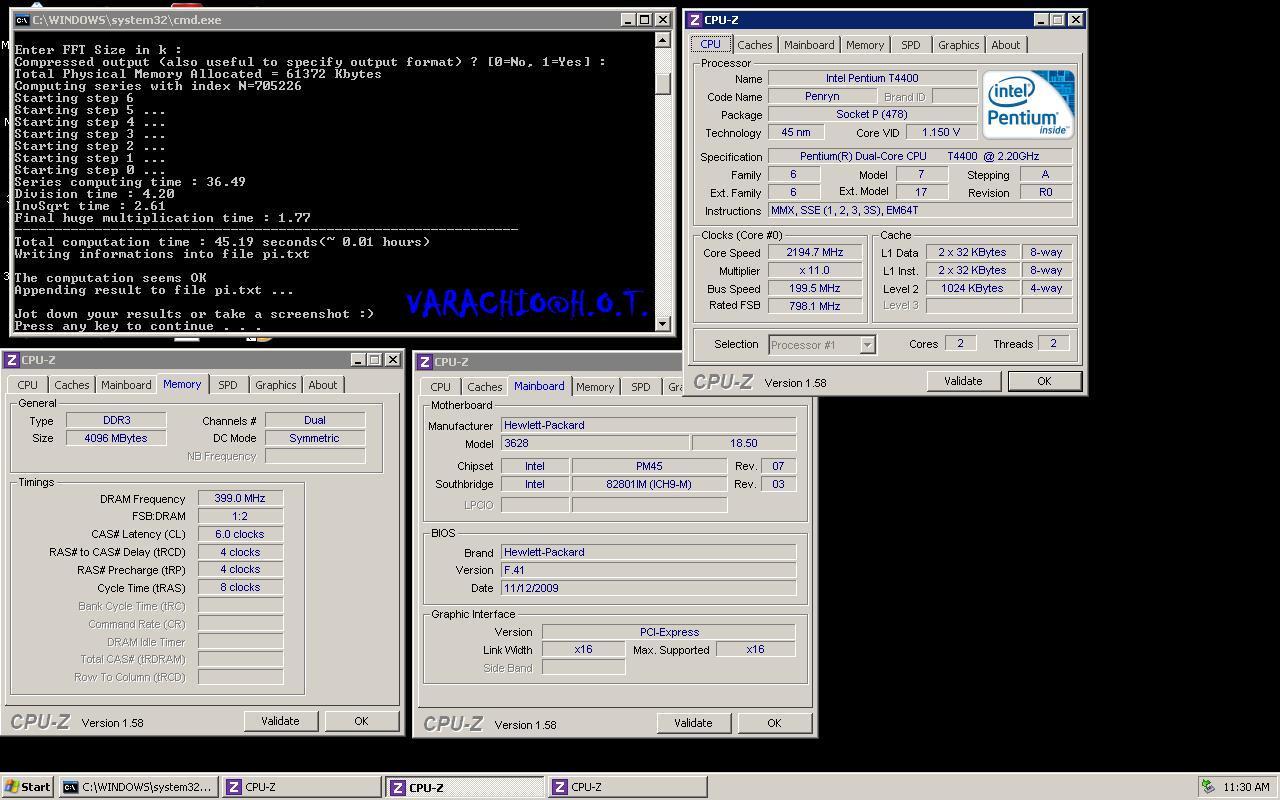Click the Bus Speed value 199.5 MHz
Image resolution: width=1280 pixels, height=800 pixels.
click(x=814, y=289)
